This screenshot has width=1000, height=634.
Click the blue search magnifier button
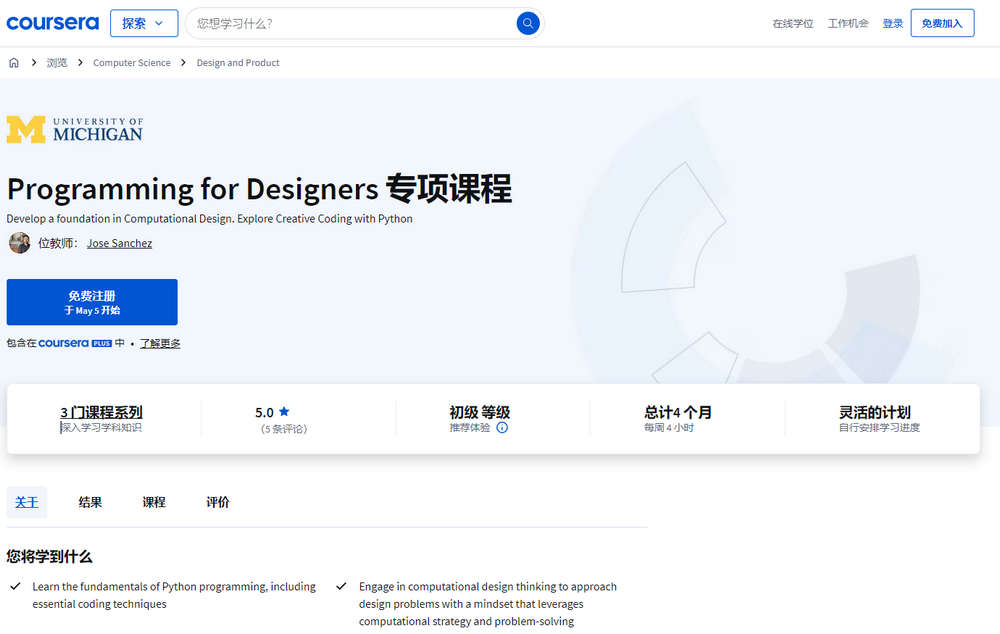[x=527, y=24]
